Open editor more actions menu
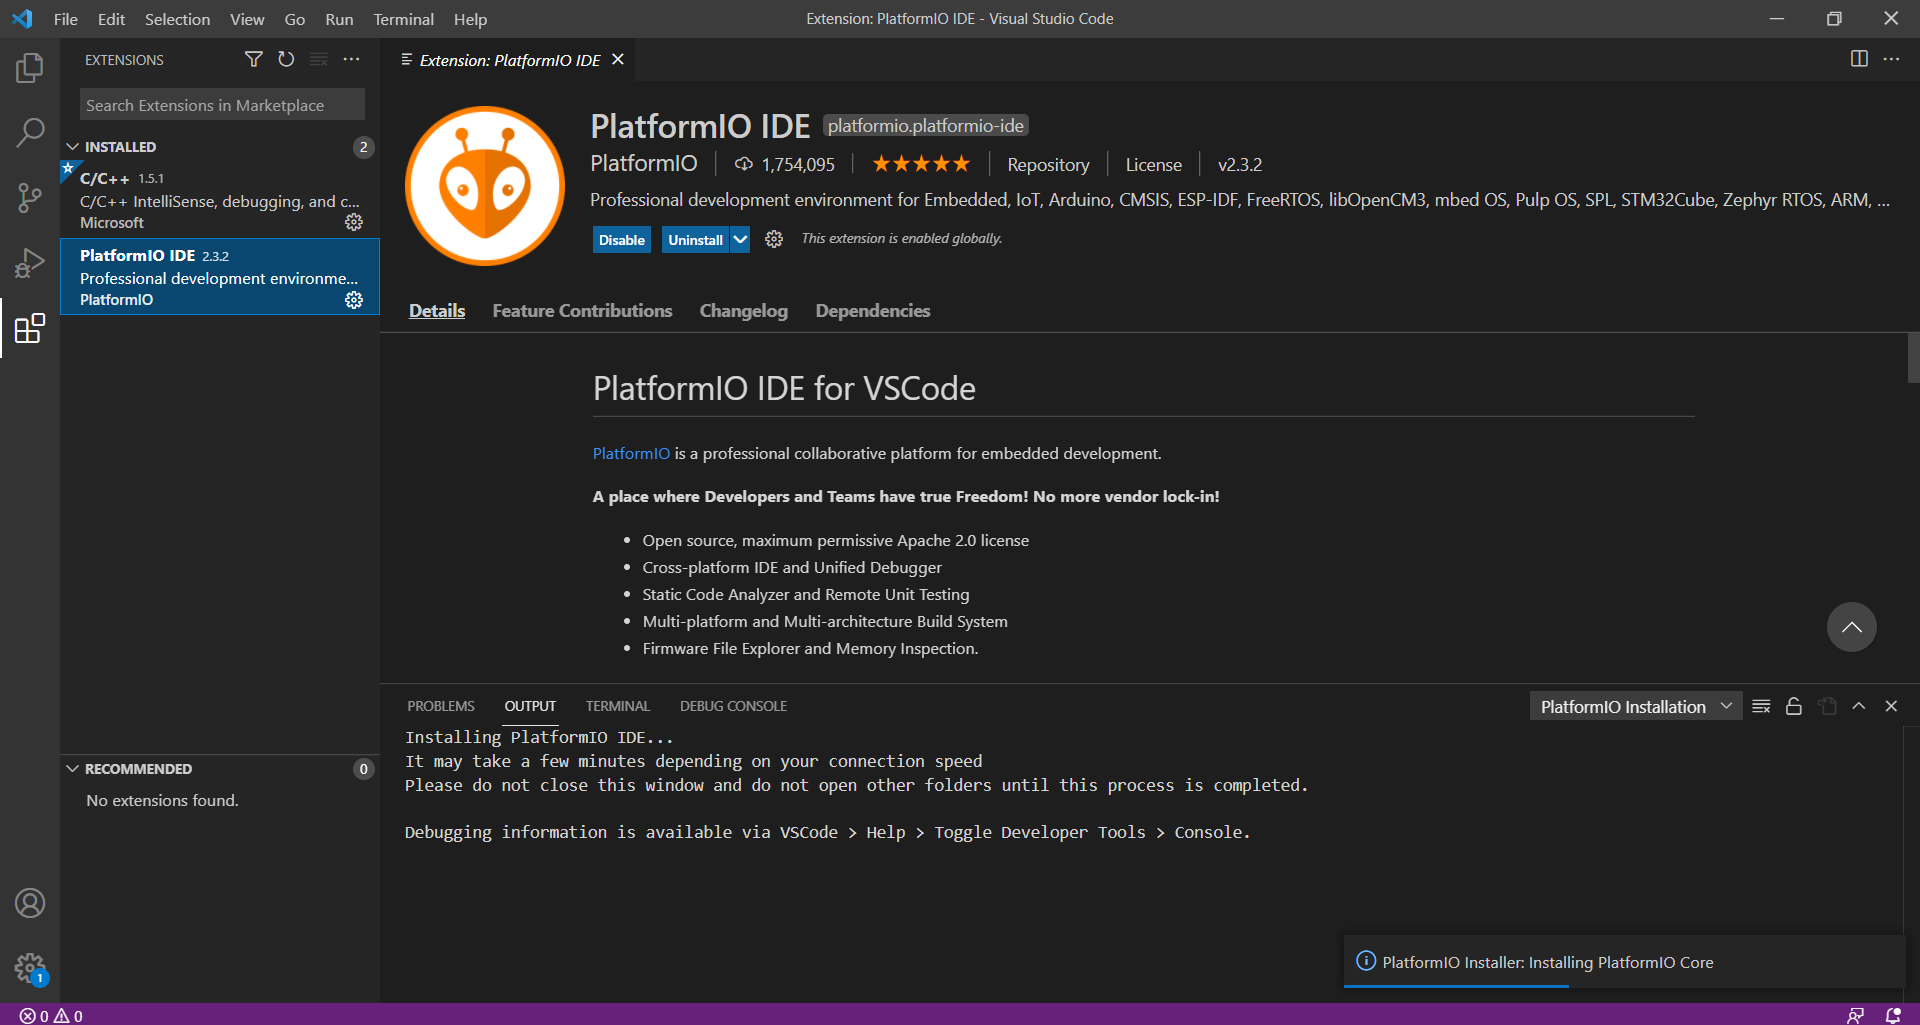 [x=1891, y=59]
